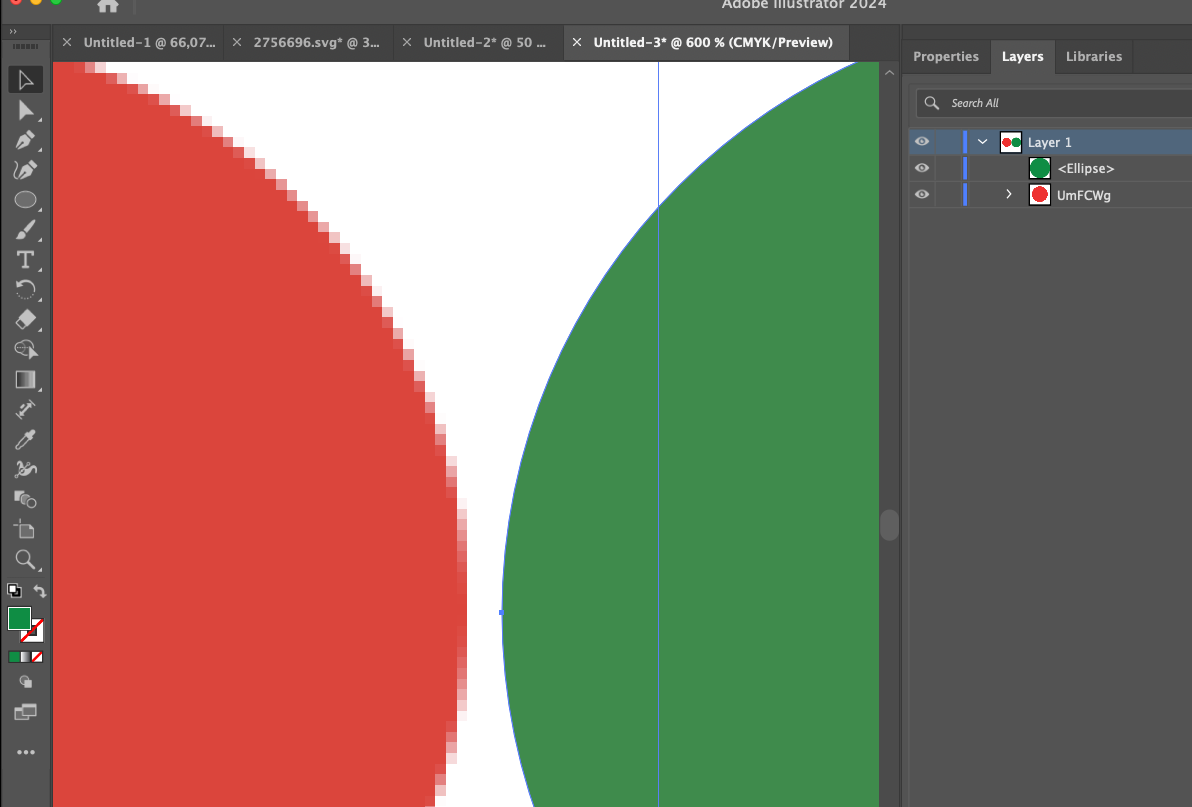This screenshot has height=807, width=1192.
Task: Collapse Layer 1 with chevron
Action: click(982, 142)
